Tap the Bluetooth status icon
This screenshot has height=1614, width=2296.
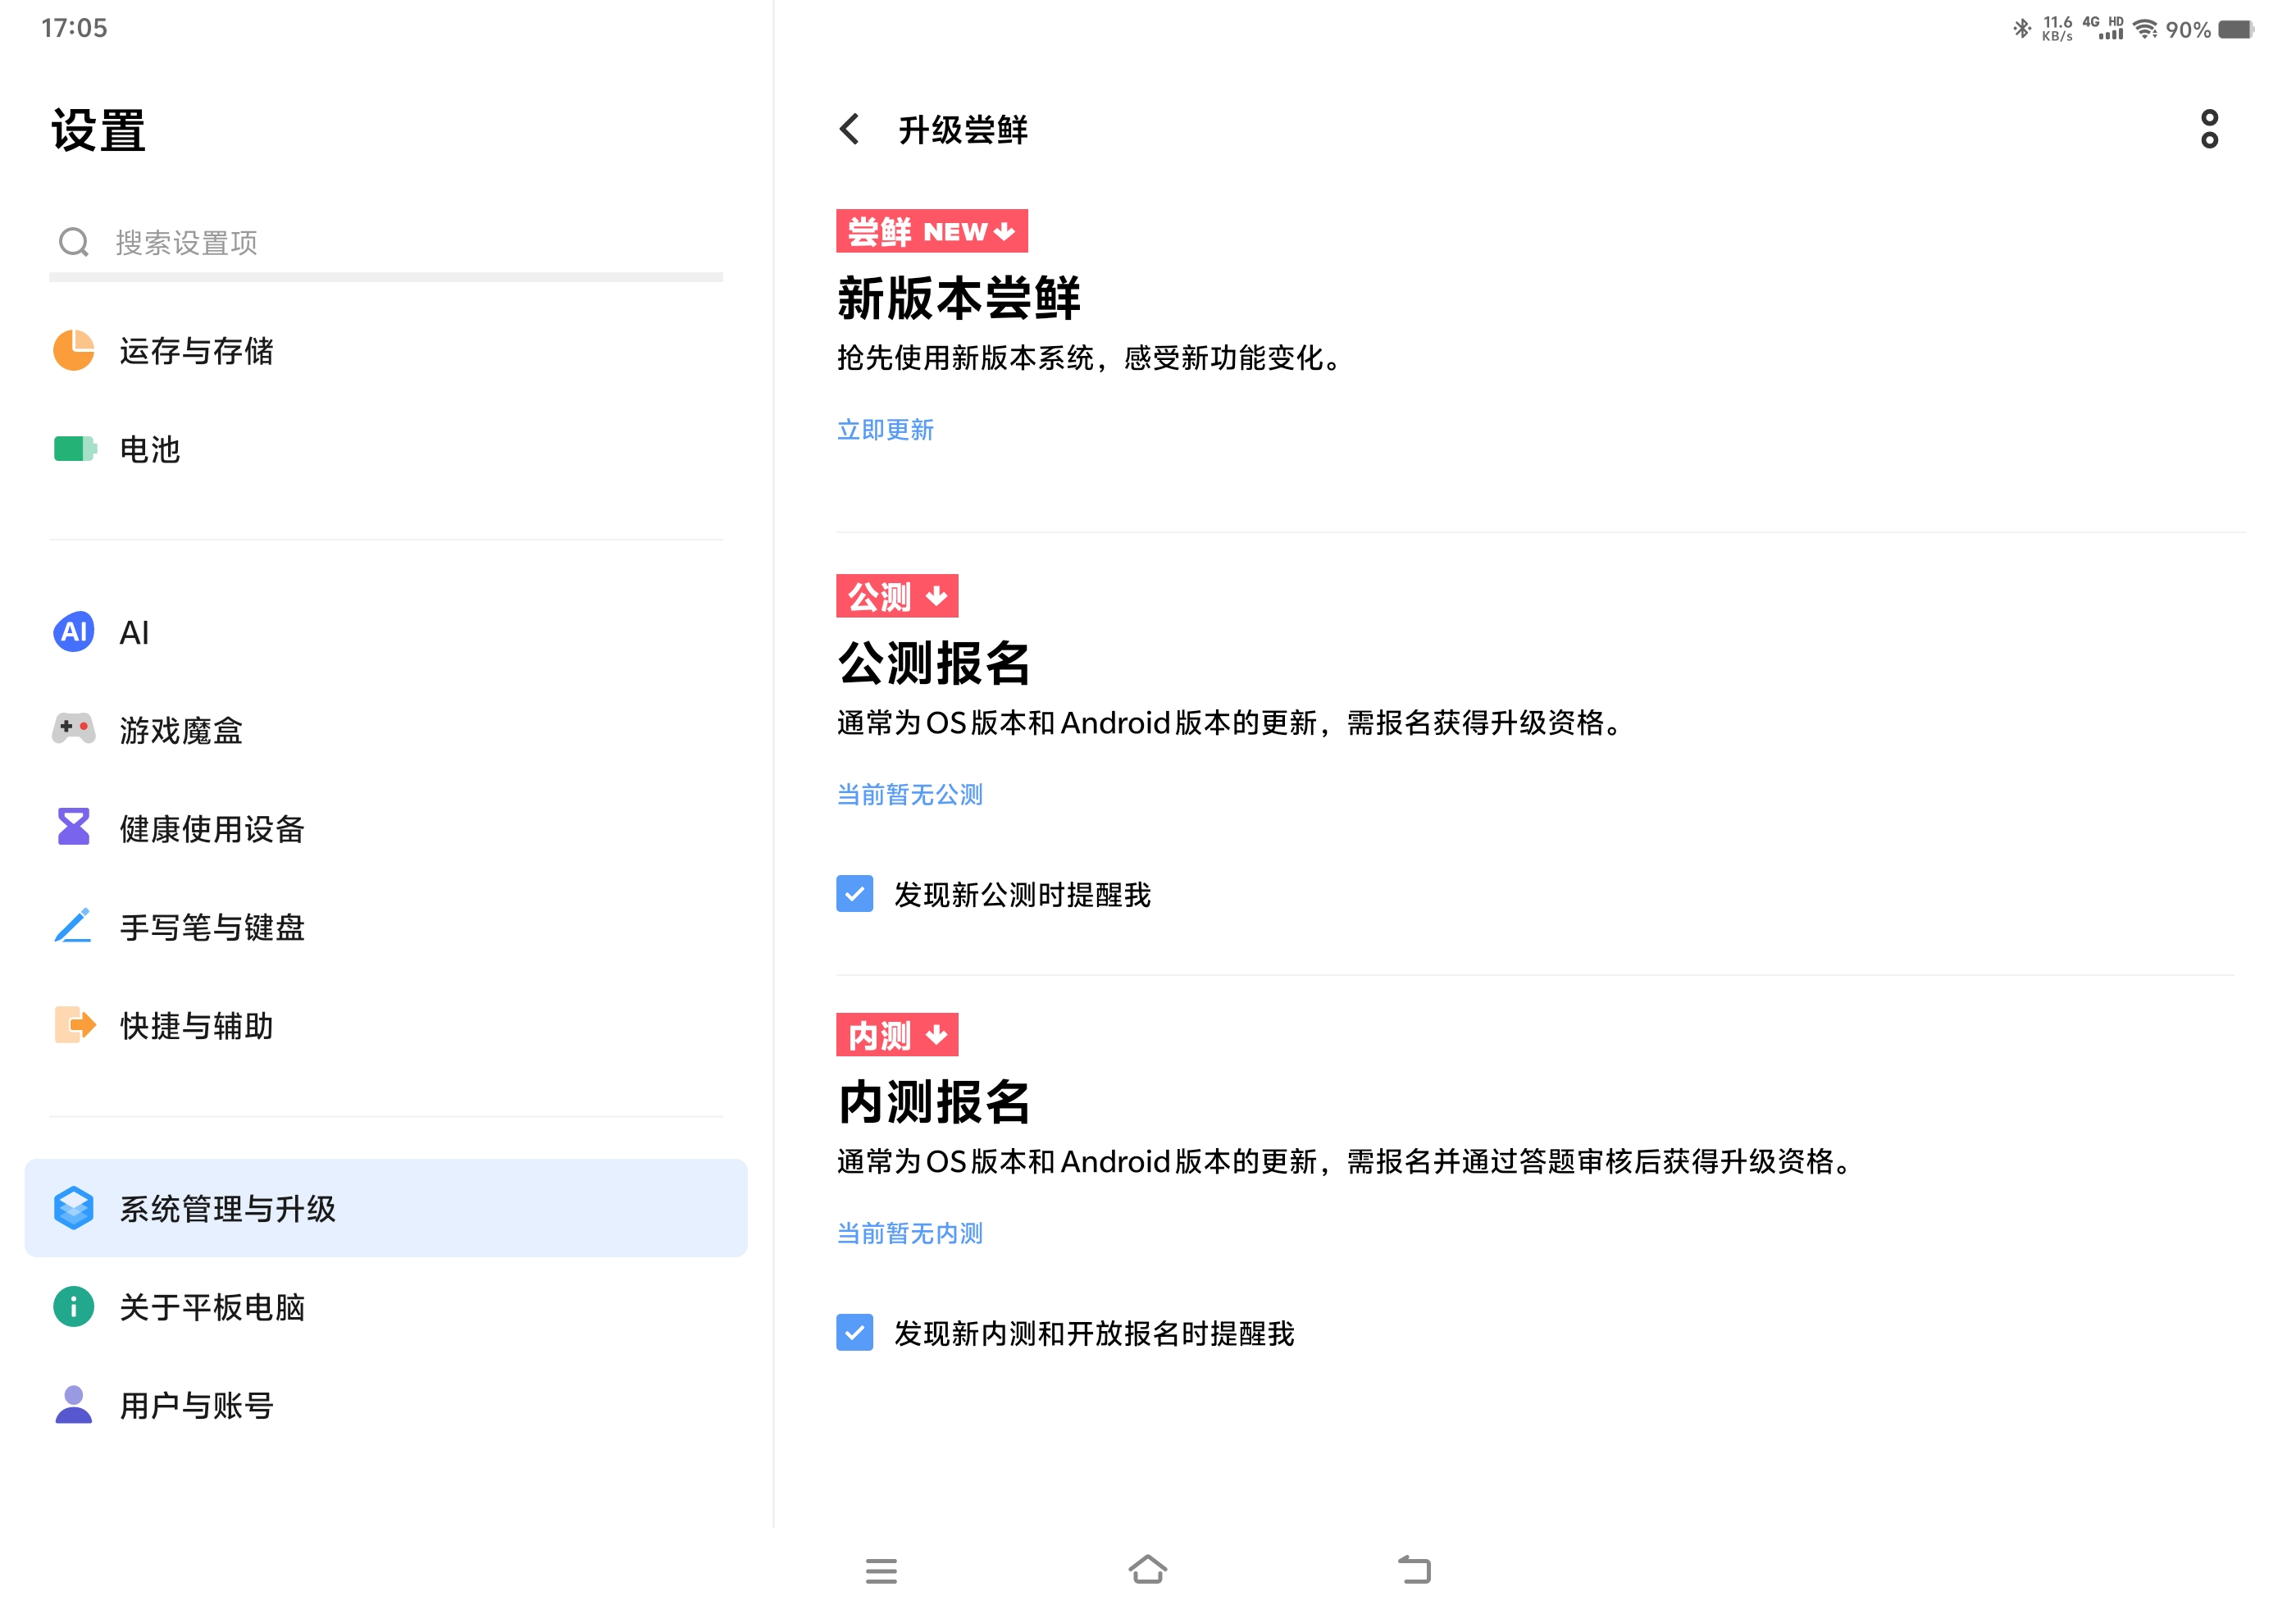pyautogui.click(x=2022, y=28)
